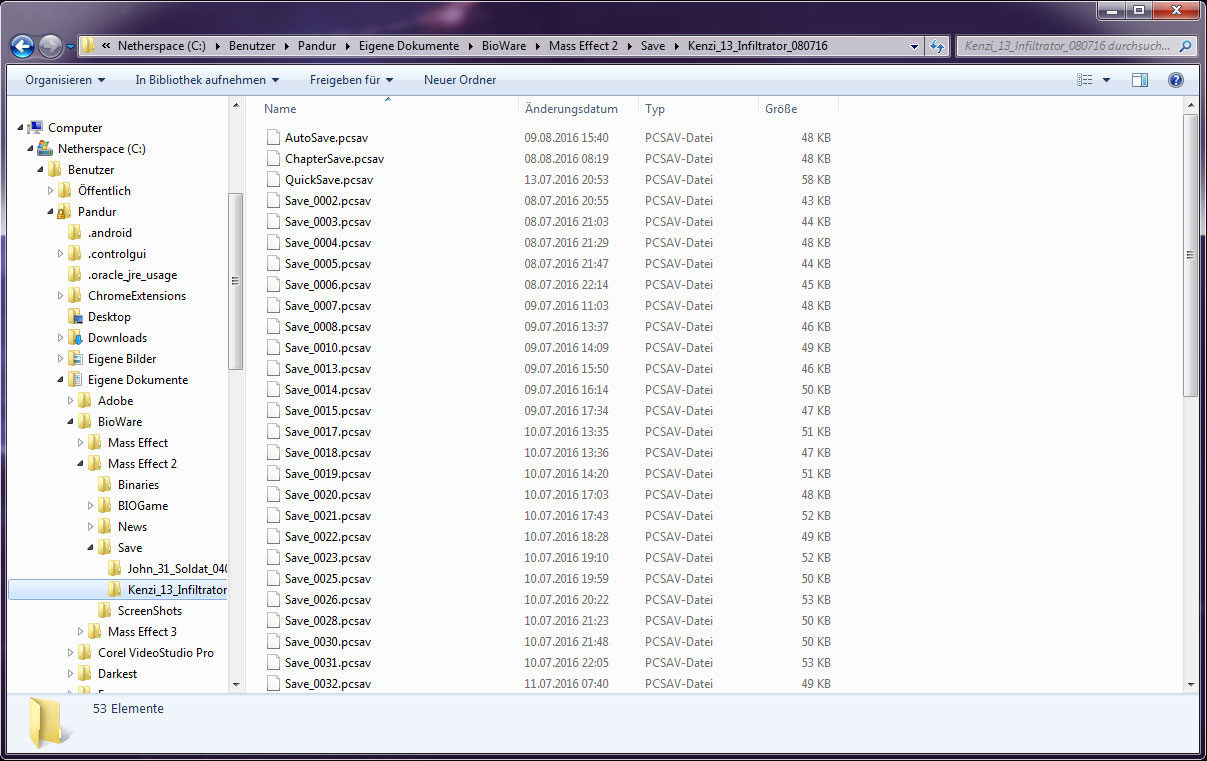
Task: Expand the Mass Effect 3 folder node
Action: [81, 632]
